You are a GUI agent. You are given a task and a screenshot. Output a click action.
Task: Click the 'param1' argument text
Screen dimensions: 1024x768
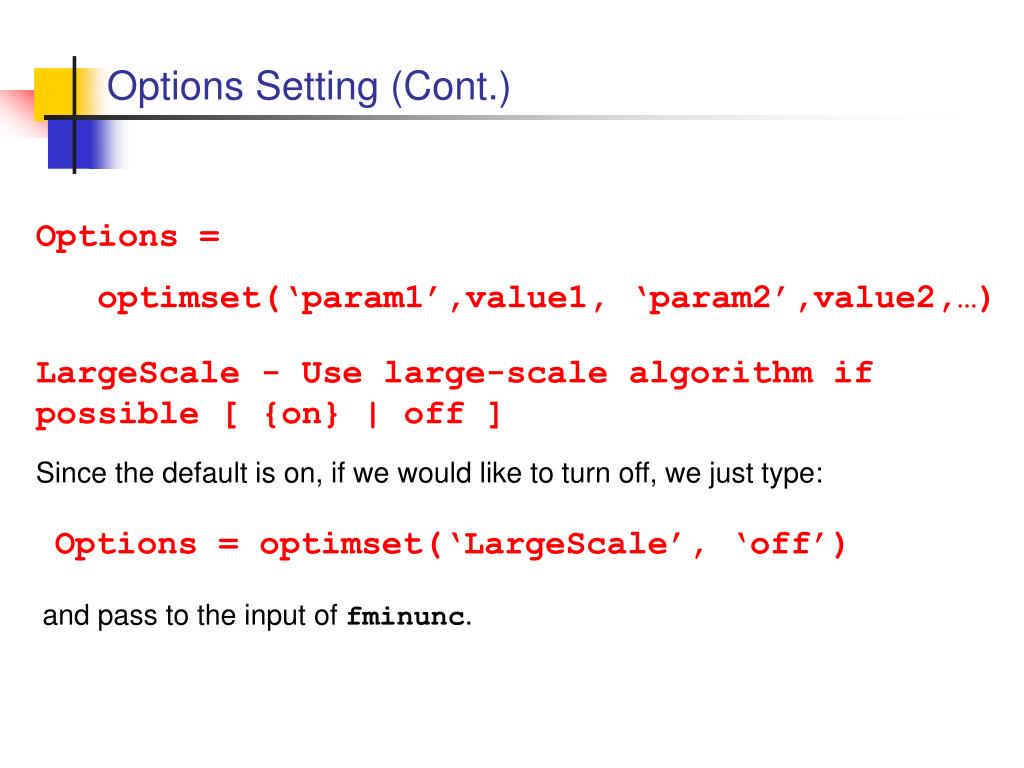point(362,298)
